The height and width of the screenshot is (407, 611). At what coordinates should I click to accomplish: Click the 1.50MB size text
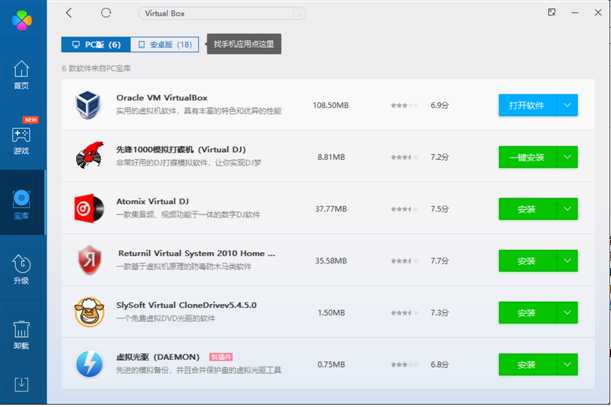(331, 313)
